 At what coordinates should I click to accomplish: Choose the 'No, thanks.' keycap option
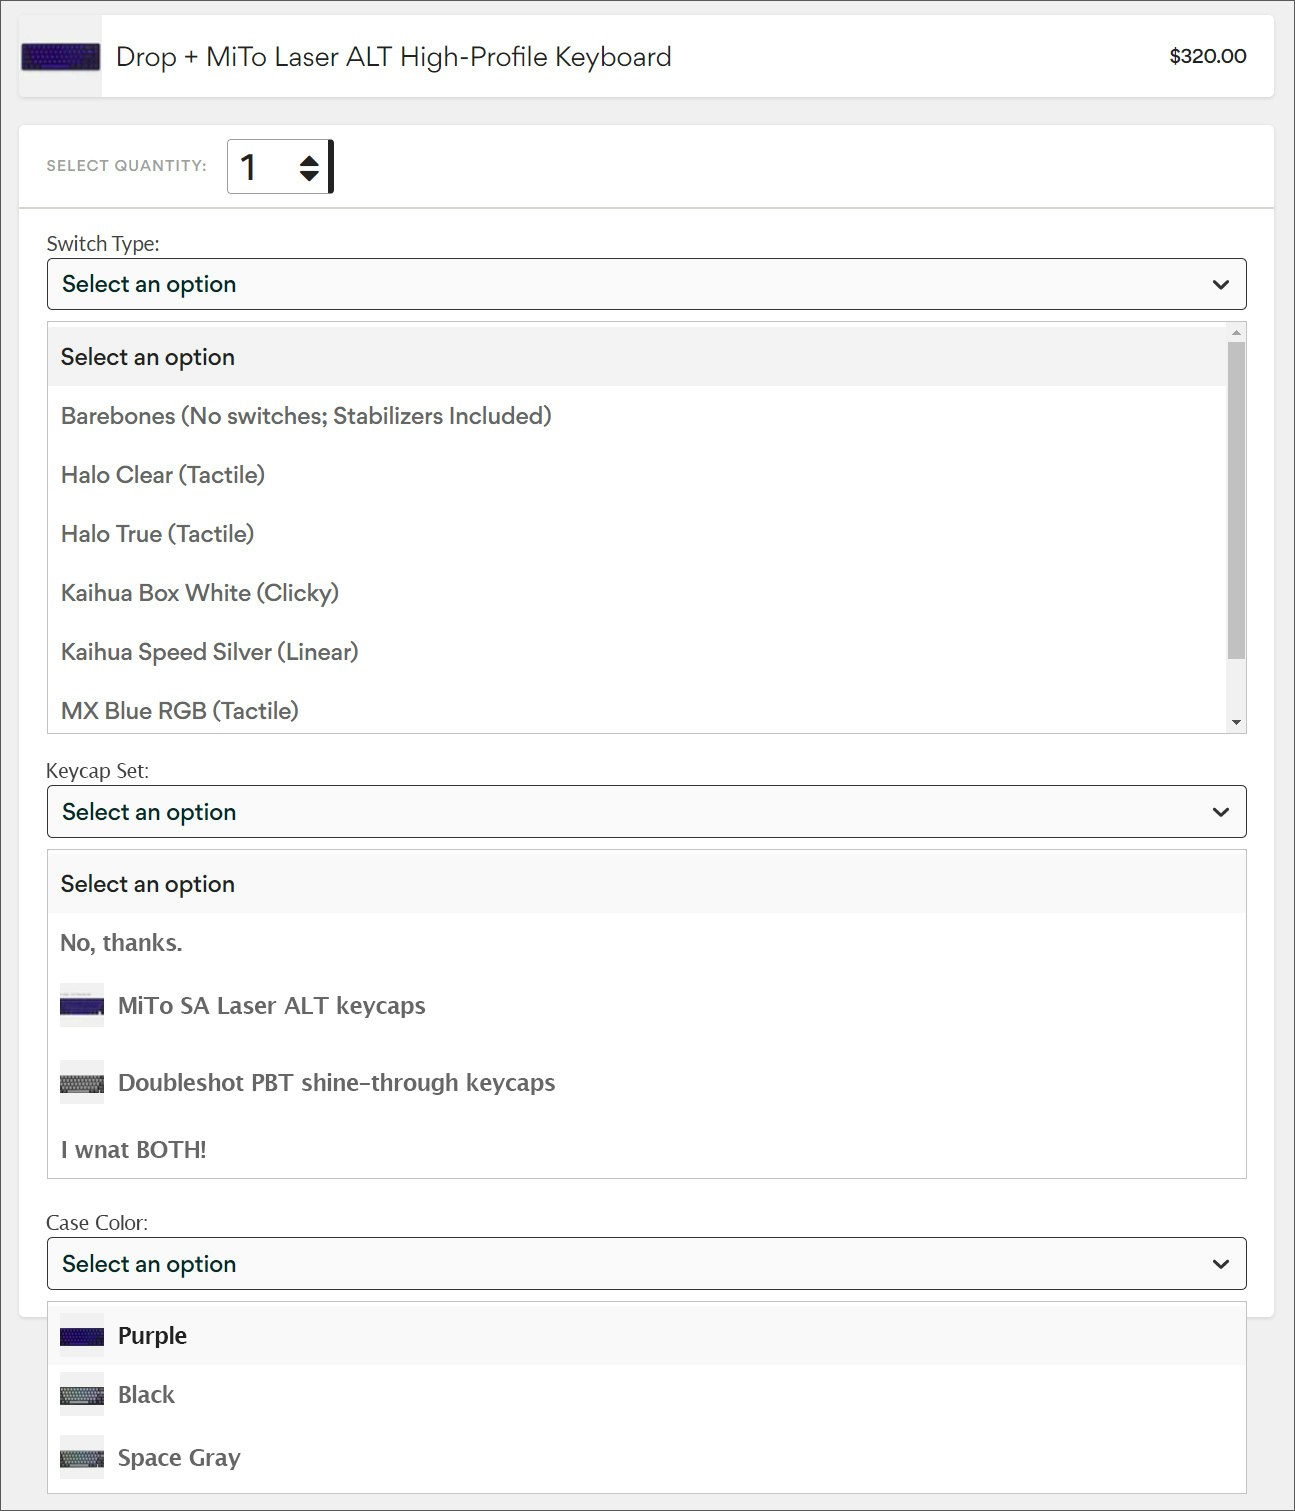pos(121,943)
